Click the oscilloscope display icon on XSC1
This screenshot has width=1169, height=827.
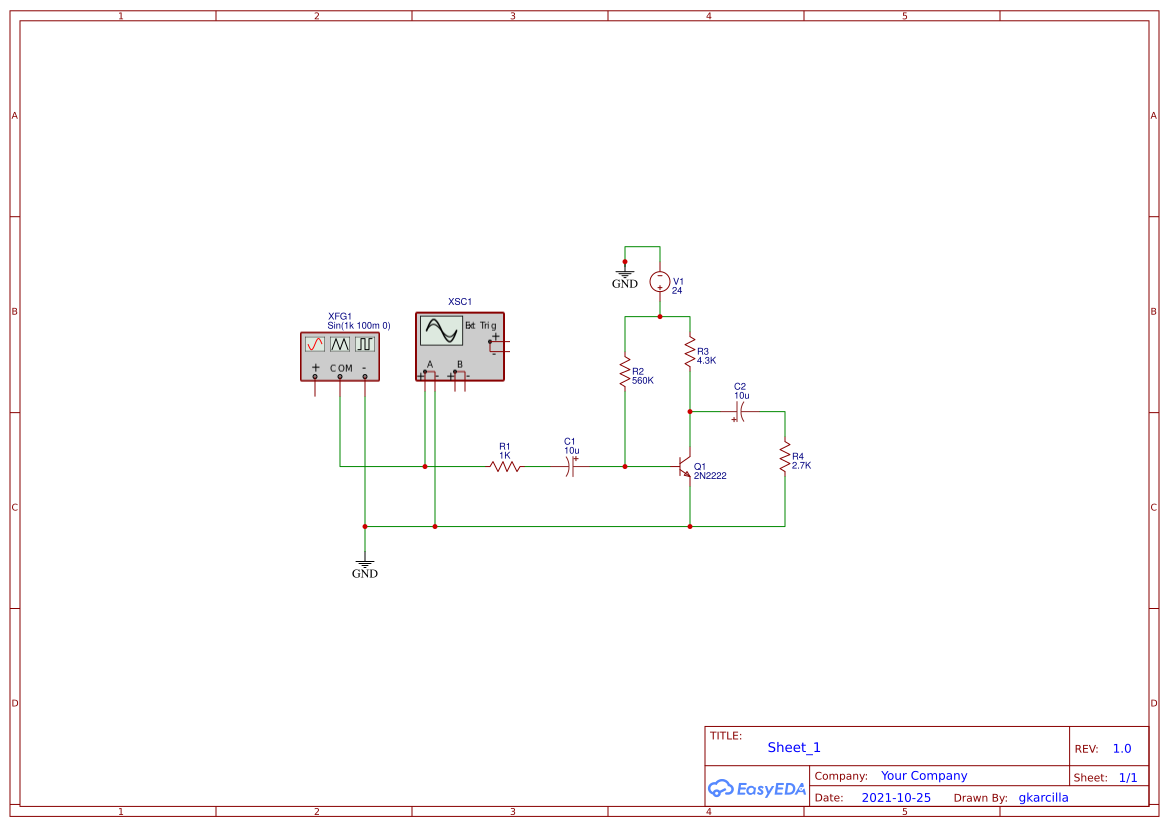click(x=441, y=330)
